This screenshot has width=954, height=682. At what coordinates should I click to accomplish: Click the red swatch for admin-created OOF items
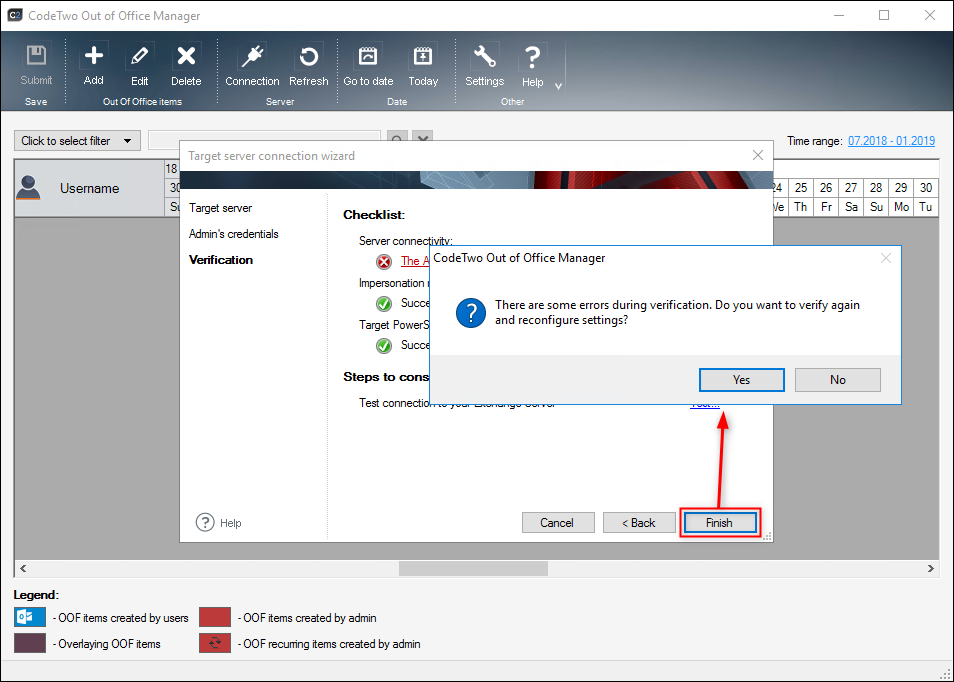[215, 617]
